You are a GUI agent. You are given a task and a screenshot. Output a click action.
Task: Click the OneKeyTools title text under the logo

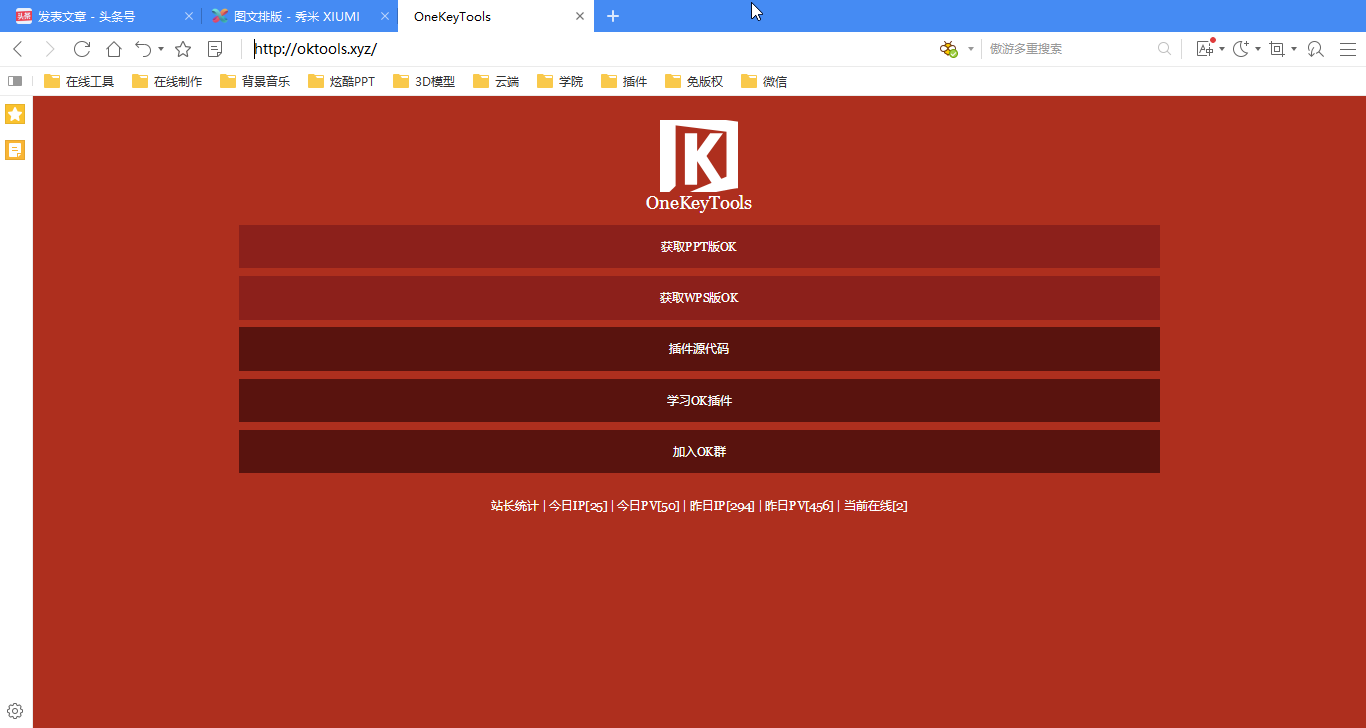click(699, 203)
